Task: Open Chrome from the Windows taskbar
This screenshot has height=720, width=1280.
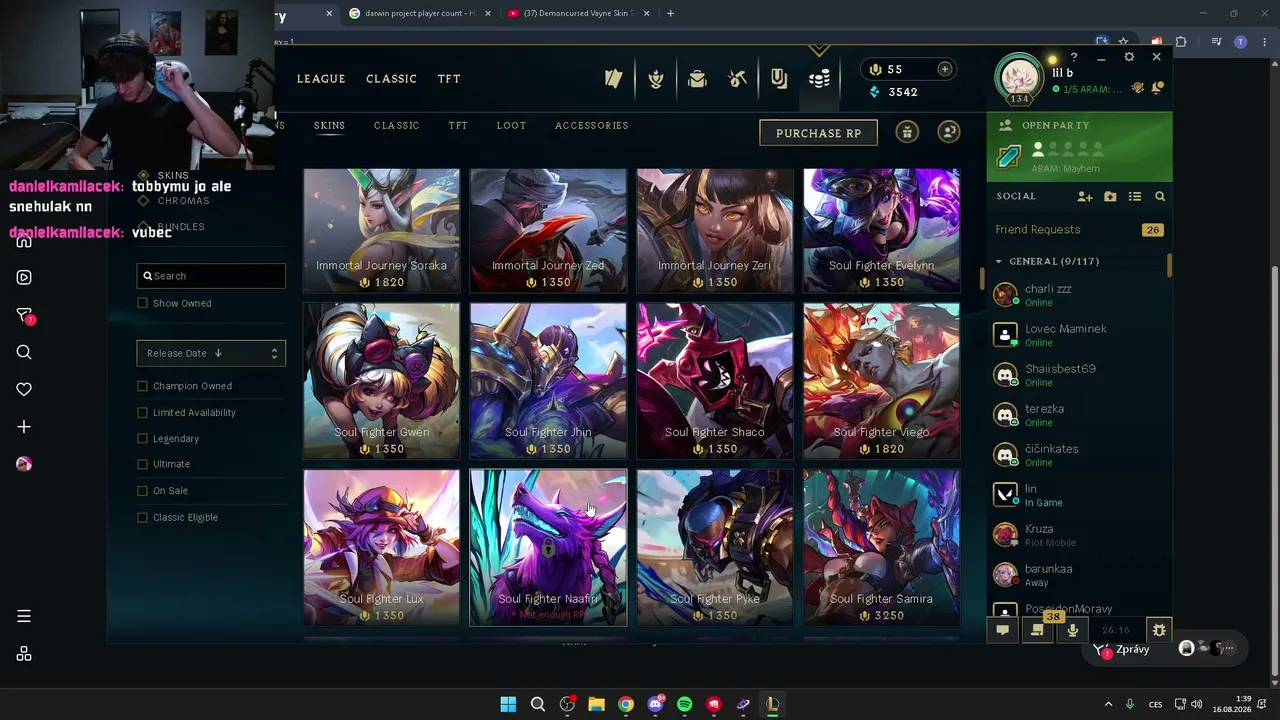Action: tap(625, 704)
